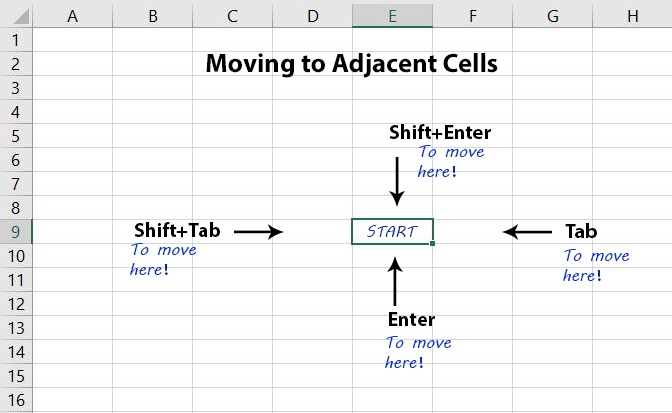
Task: Click the bold Enter label
Action: [x=411, y=320]
